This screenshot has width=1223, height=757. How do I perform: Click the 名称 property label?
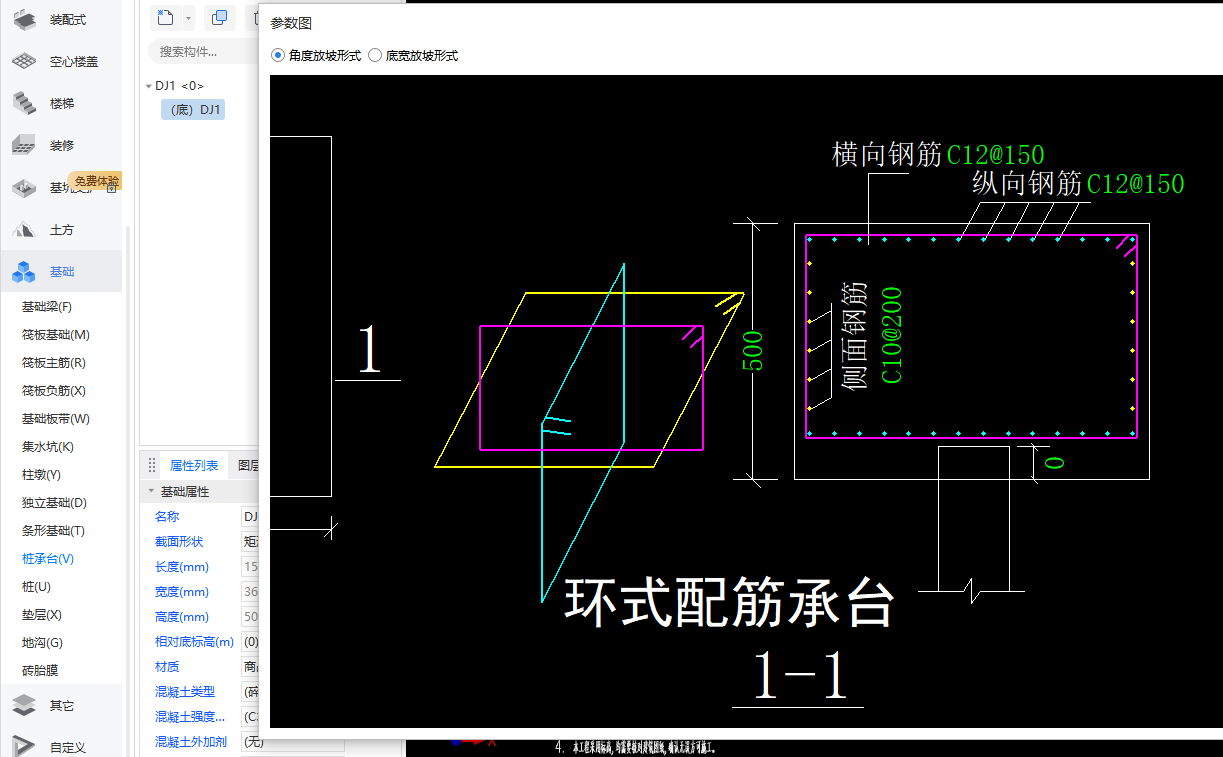coord(167,517)
